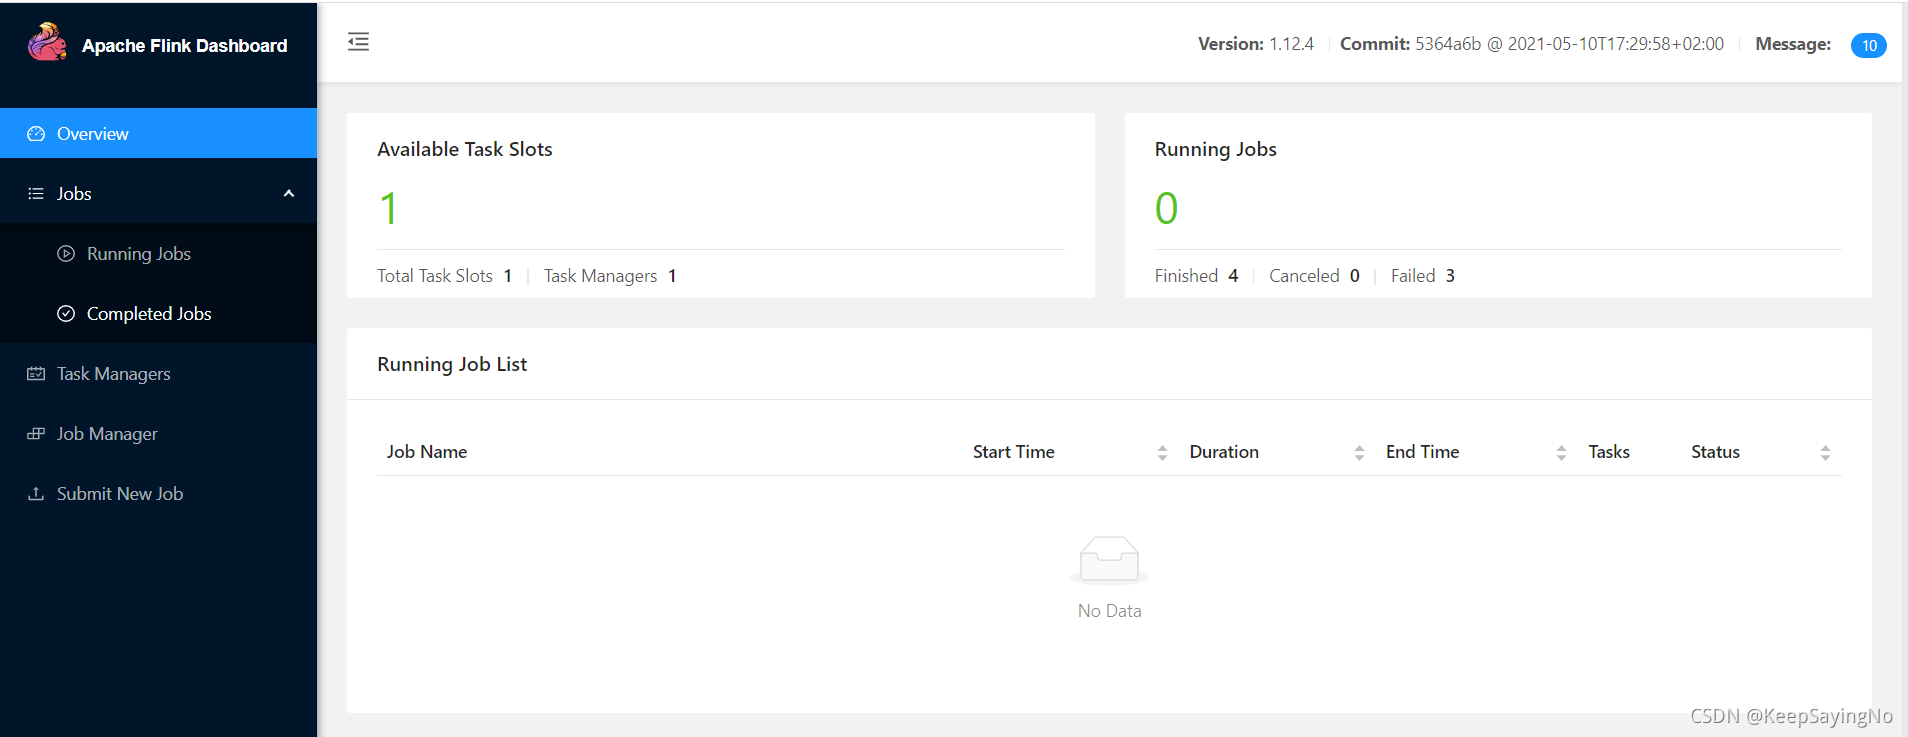Click the Job Name column header

[427, 452]
